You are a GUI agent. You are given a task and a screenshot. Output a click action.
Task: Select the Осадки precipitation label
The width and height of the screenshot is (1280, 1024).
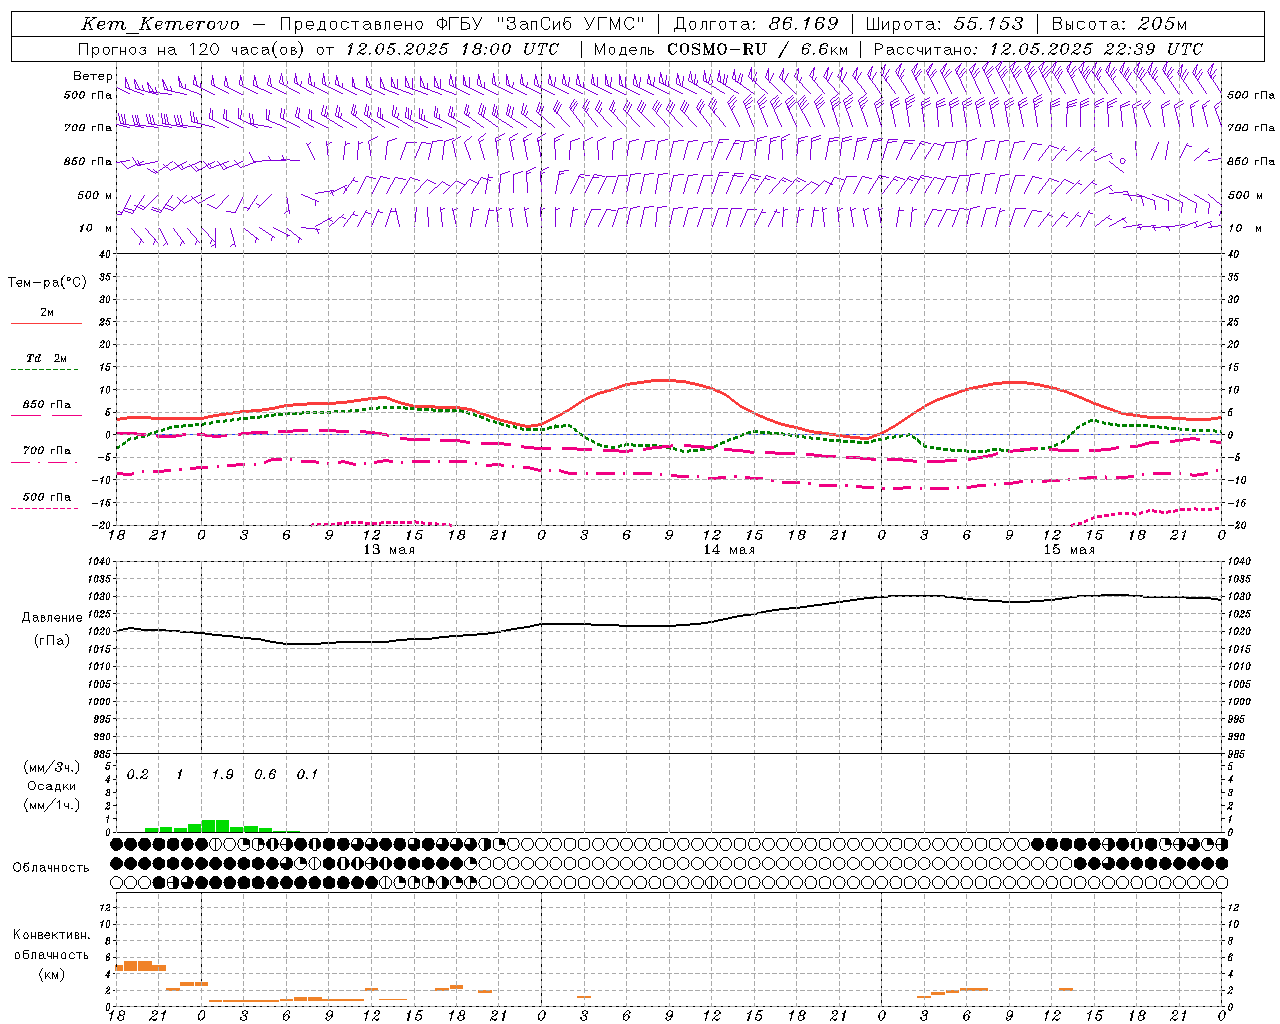pos(51,786)
